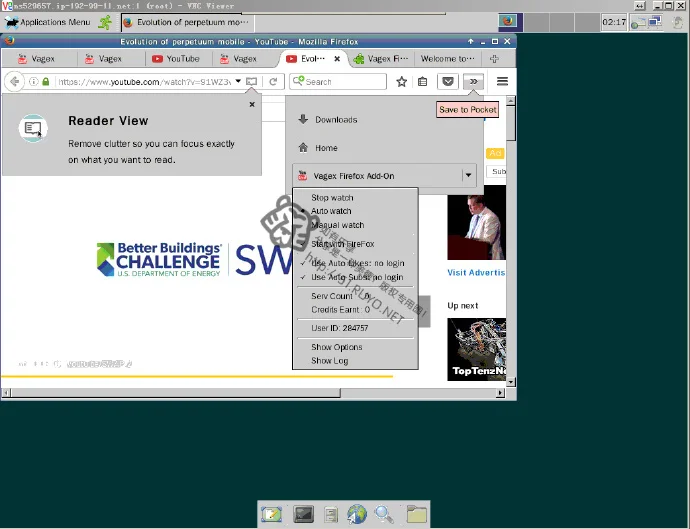Viewport: 690px width, 529px height.
Task: Open the file manager cabinet dock icon
Action: pos(331,514)
